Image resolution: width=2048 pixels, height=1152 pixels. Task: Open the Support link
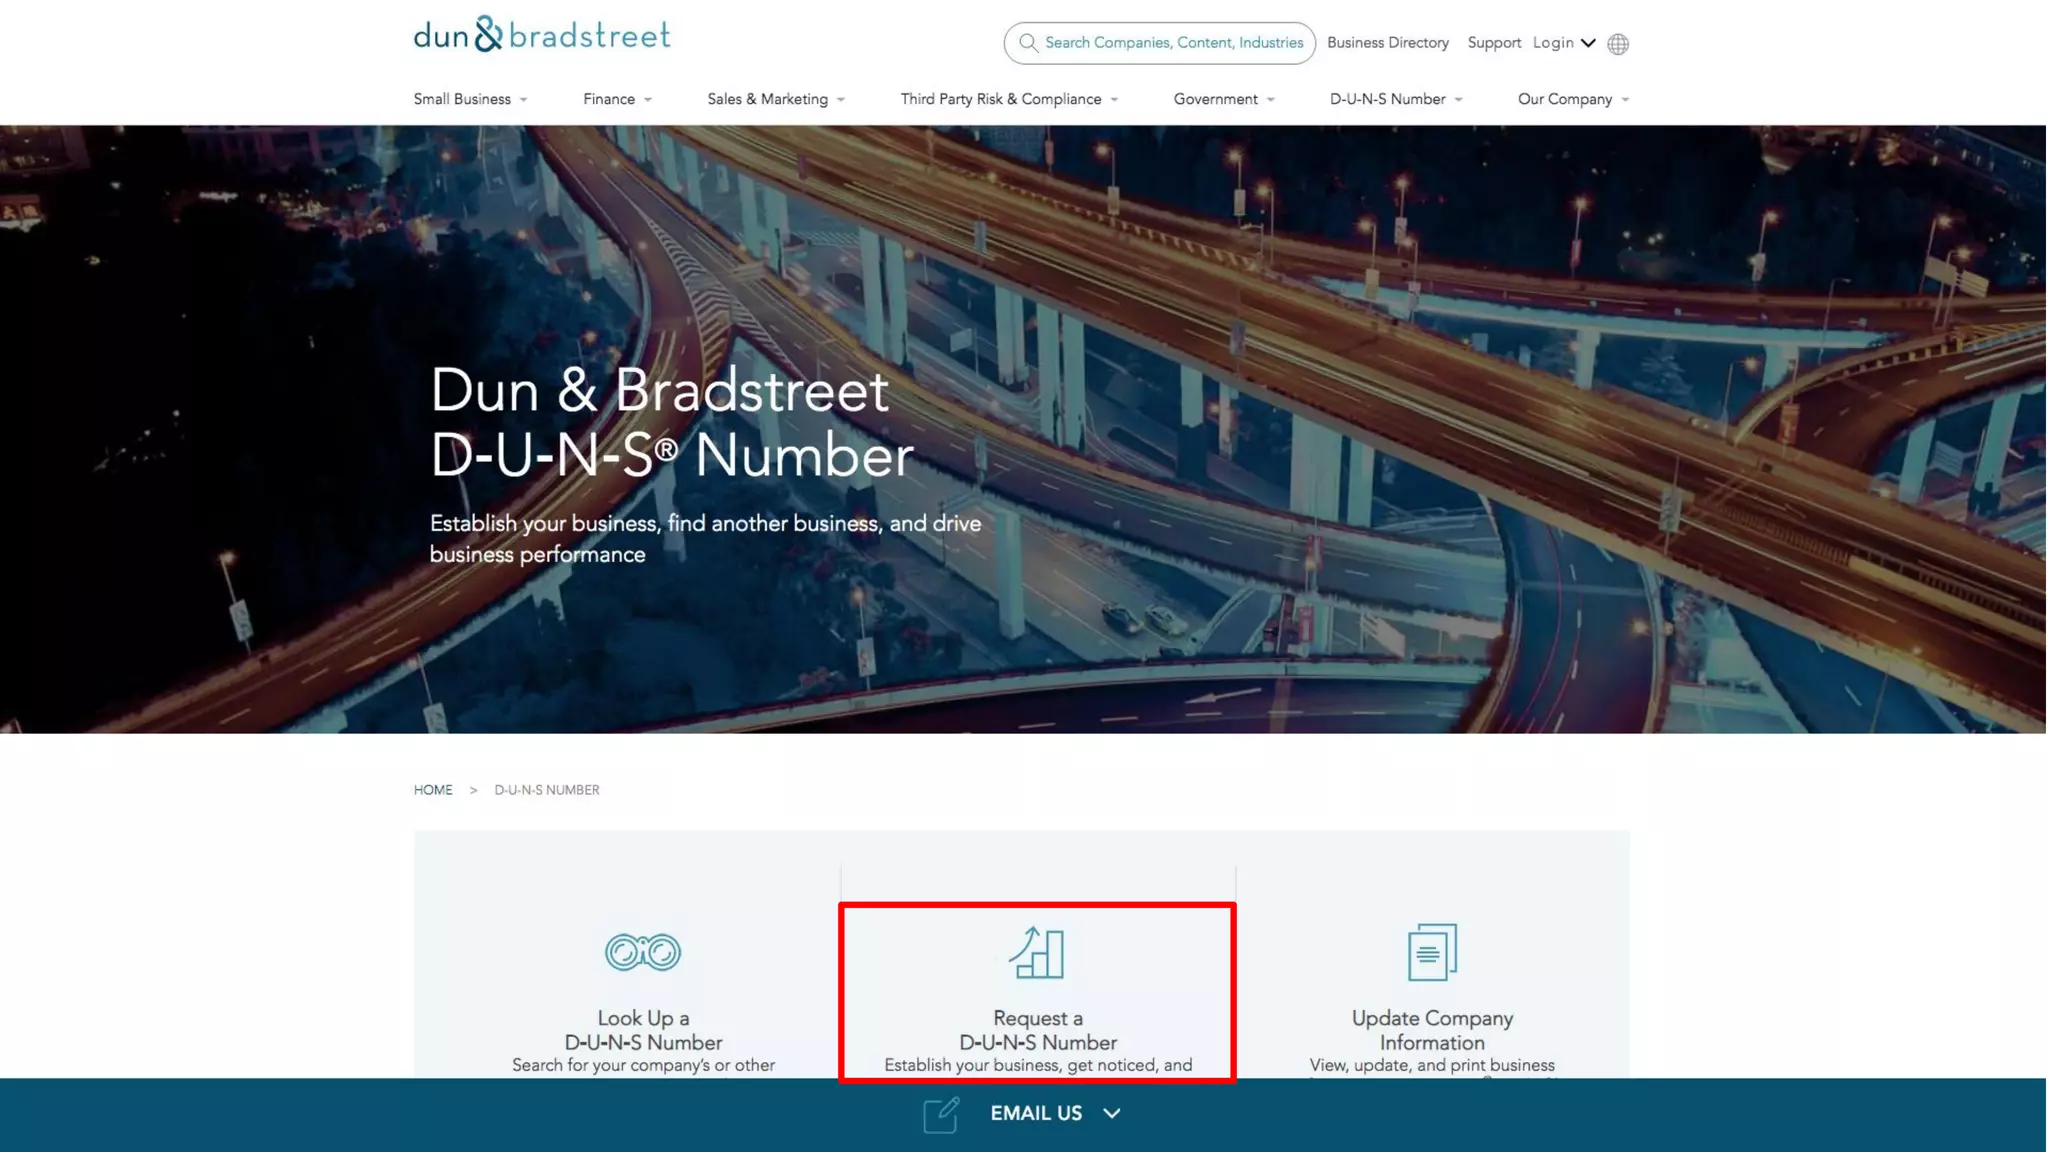tap(1493, 43)
